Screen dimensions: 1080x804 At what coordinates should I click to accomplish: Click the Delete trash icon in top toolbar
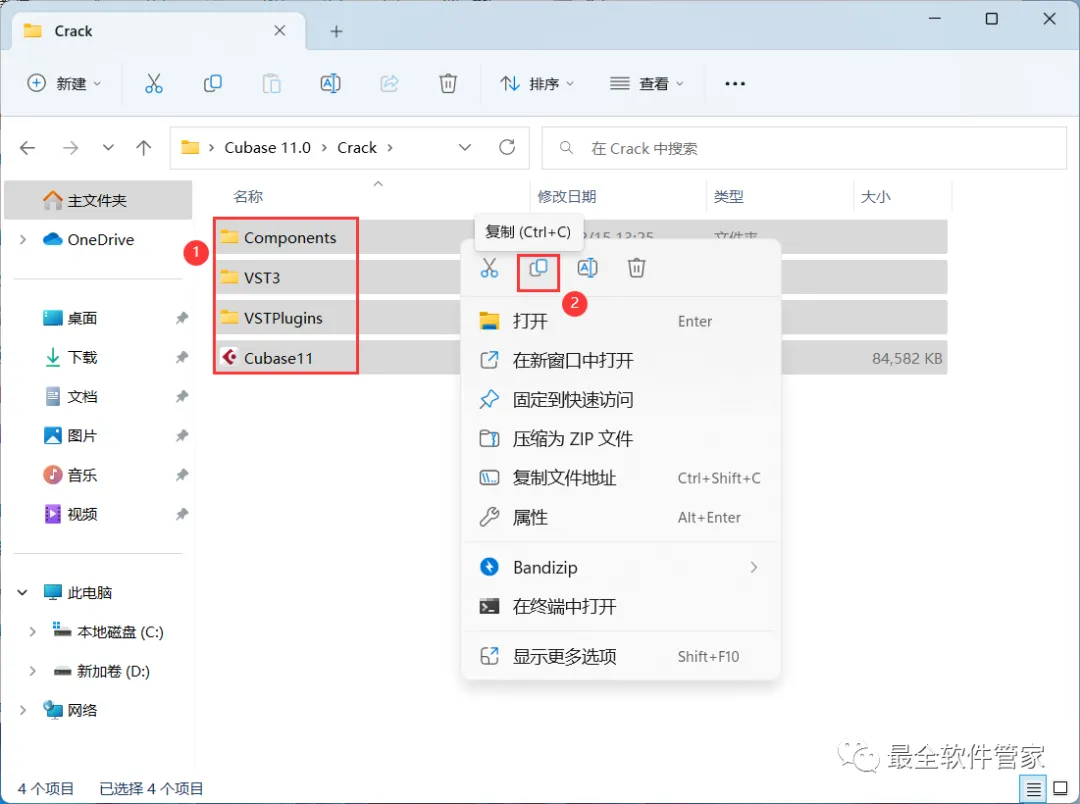coord(448,83)
